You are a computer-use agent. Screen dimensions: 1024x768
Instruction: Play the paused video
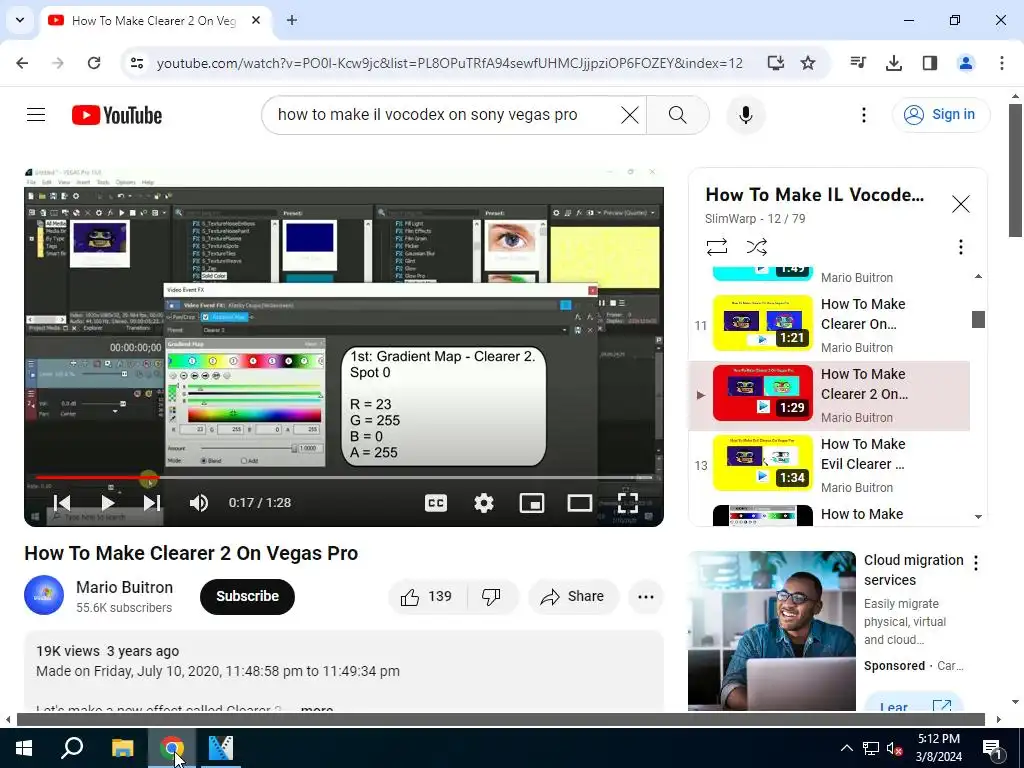[x=108, y=502]
